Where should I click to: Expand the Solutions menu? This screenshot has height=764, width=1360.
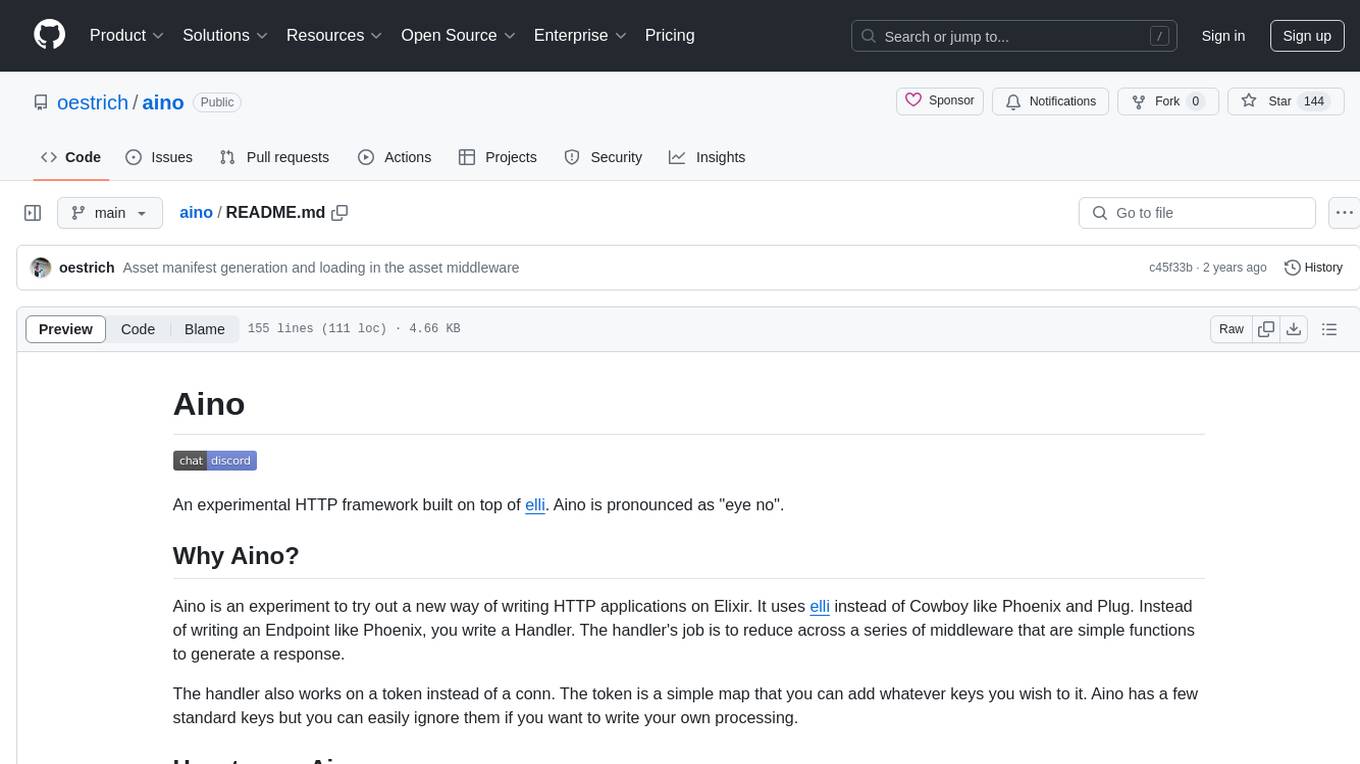point(226,35)
